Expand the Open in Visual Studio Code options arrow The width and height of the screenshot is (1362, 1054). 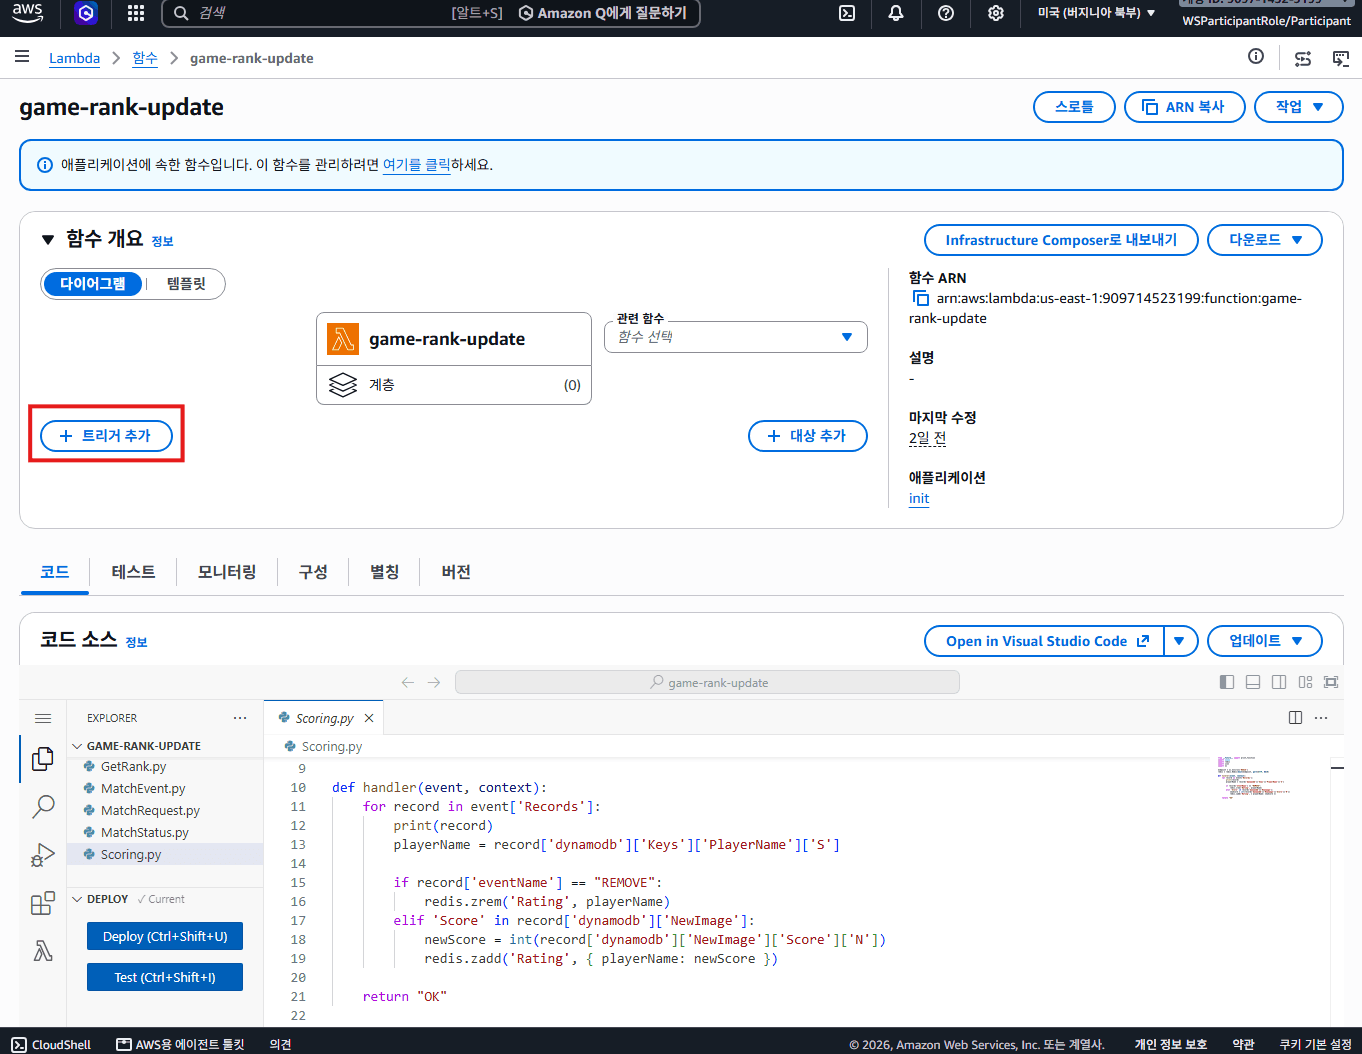tap(1181, 641)
